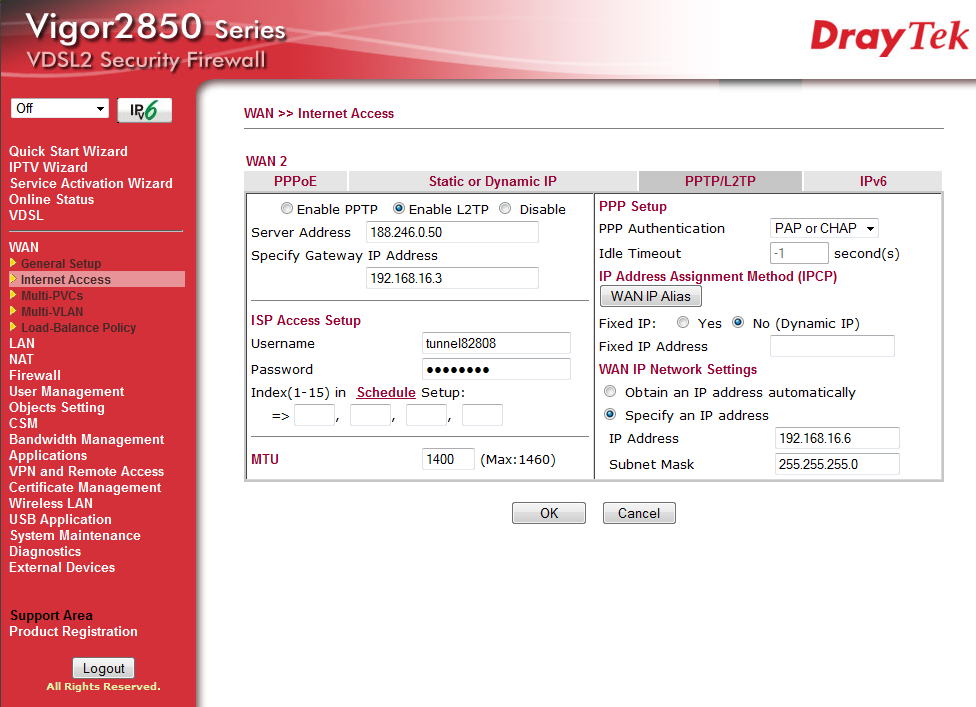The width and height of the screenshot is (976, 707).
Task: Click the WAN IP Alias button
Action: tap(650, 296)
